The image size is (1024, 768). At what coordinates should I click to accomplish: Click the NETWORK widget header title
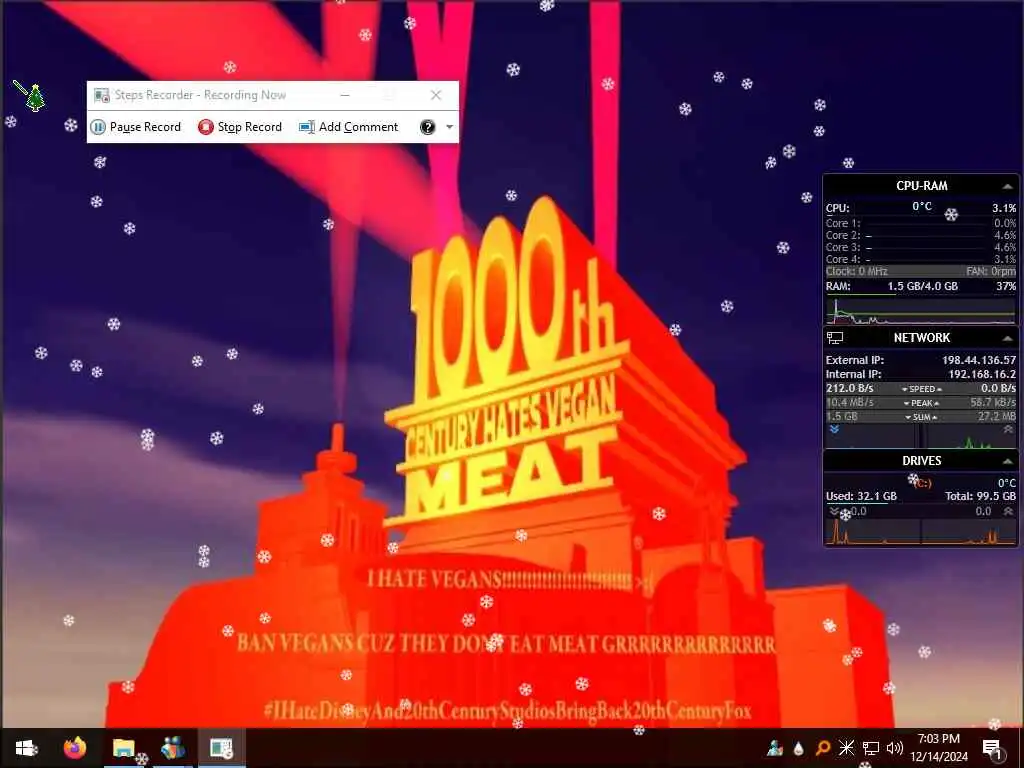921,338
